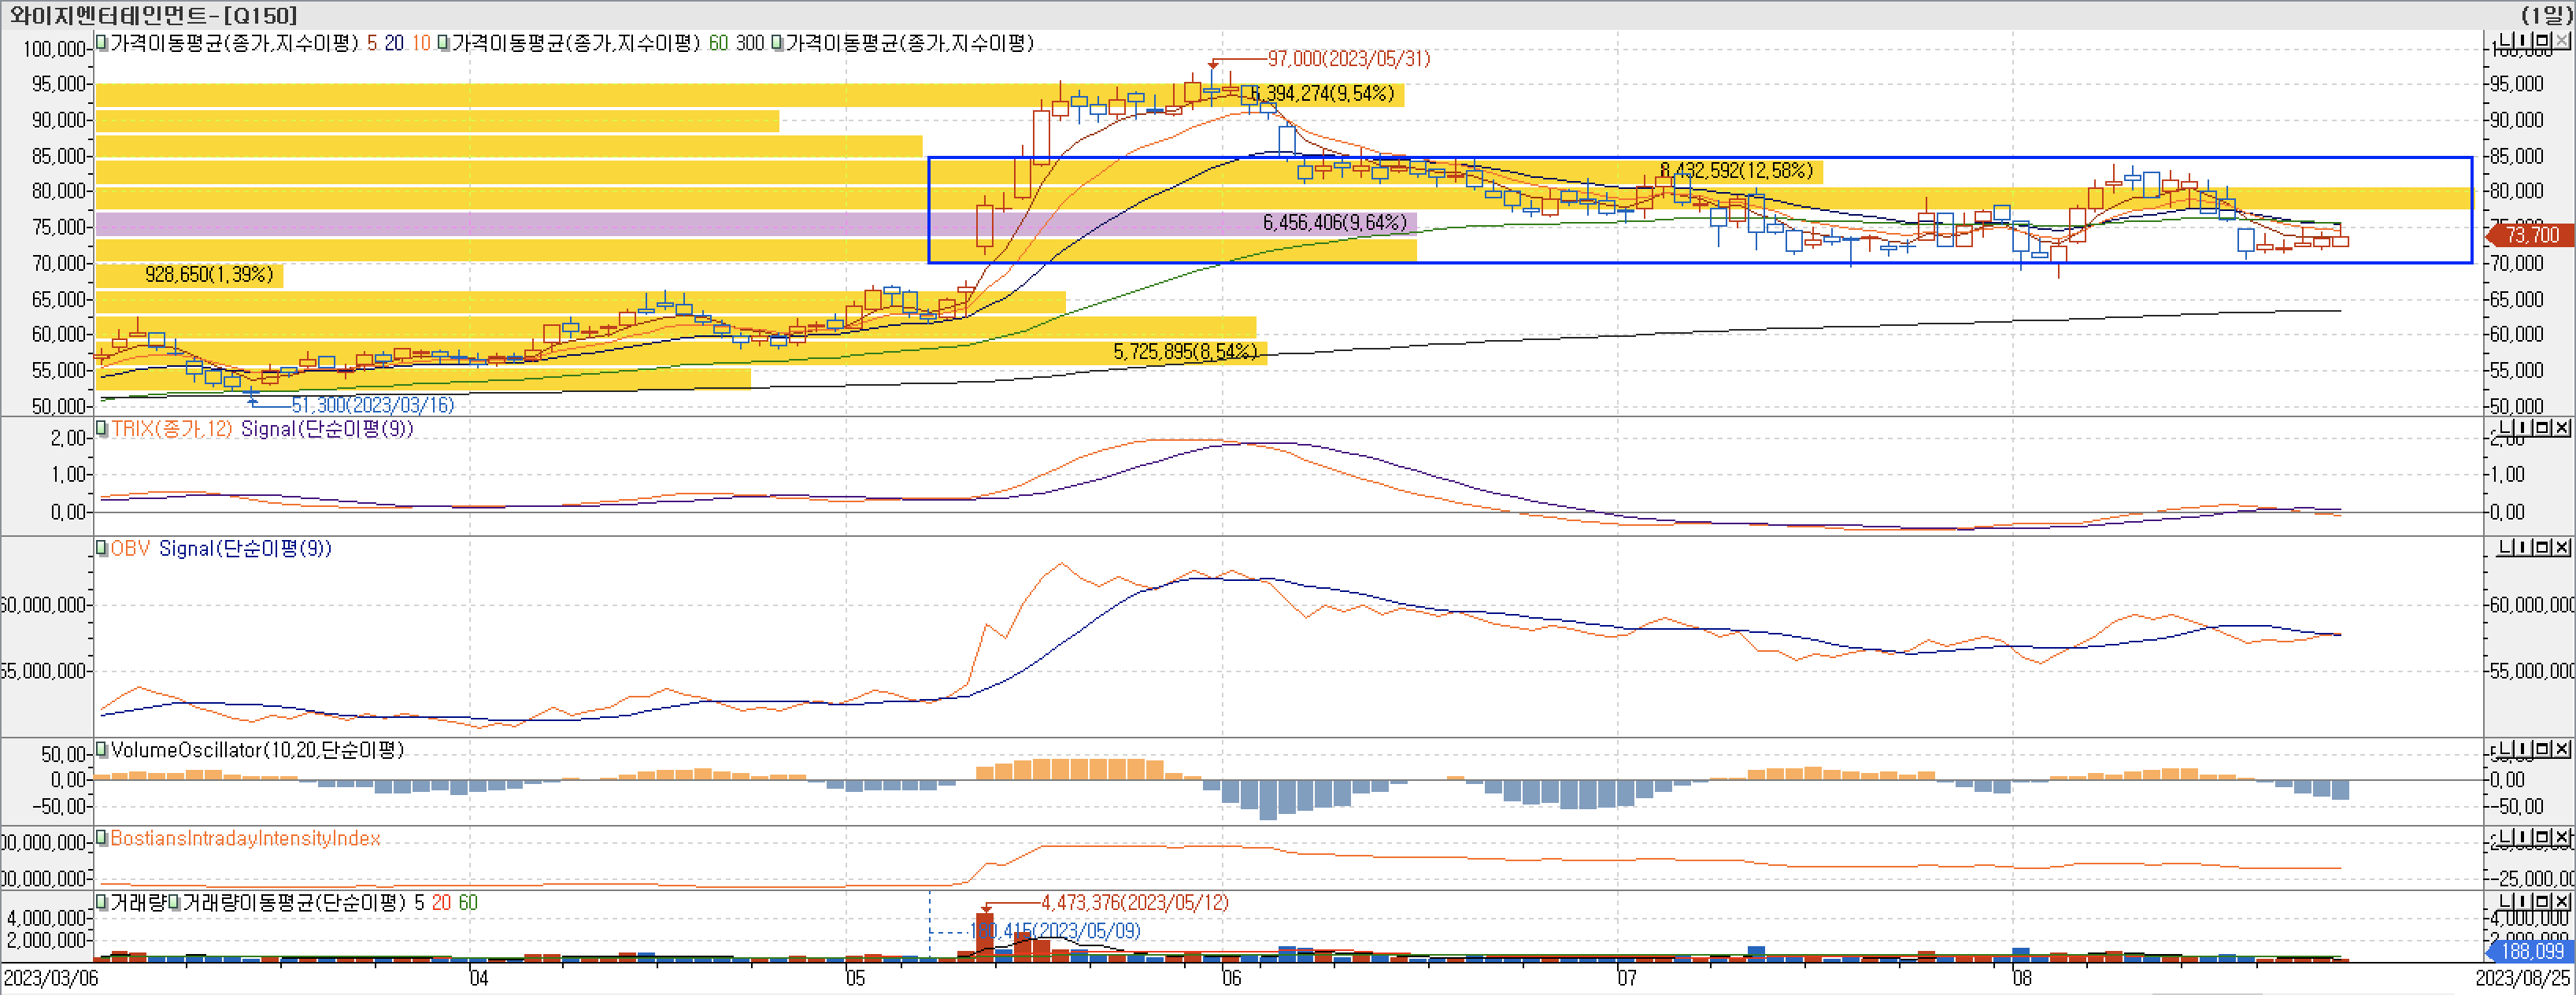The width and height of the screenshot is (2576, 995).
Task: Close the BostiansIntradayIntensityIndex pane
Action: pyautogui.click(x=2562, y=836)
